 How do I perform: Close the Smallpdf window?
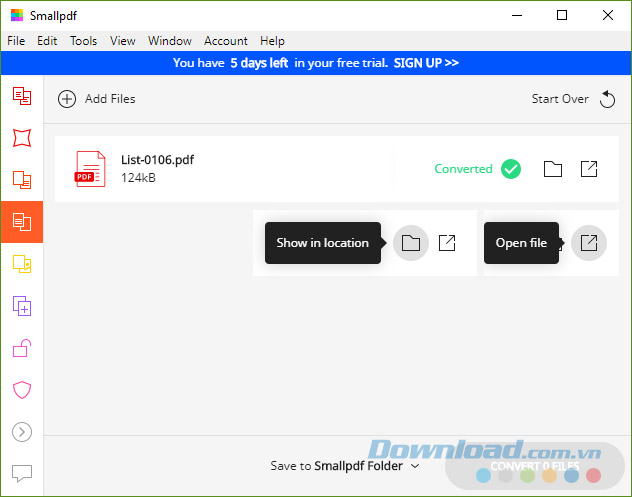[x=608, y=15]
